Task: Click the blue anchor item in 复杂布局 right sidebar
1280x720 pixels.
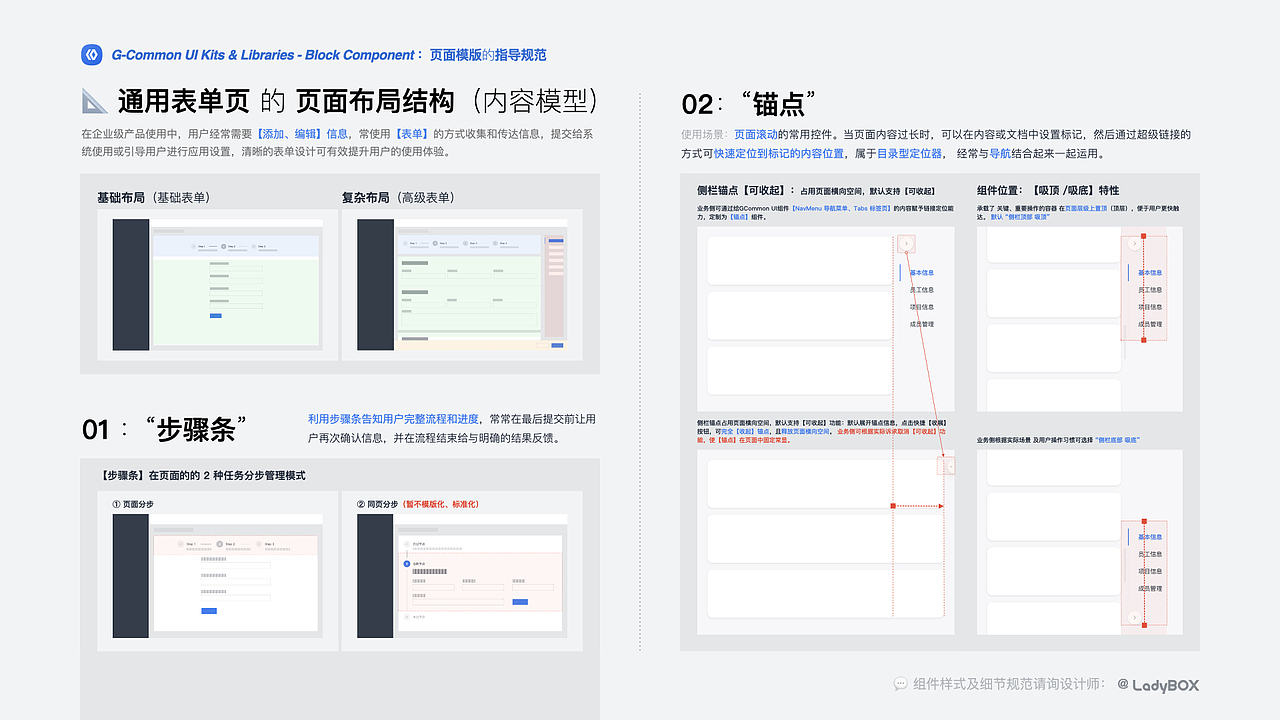Action: [556, 241]
